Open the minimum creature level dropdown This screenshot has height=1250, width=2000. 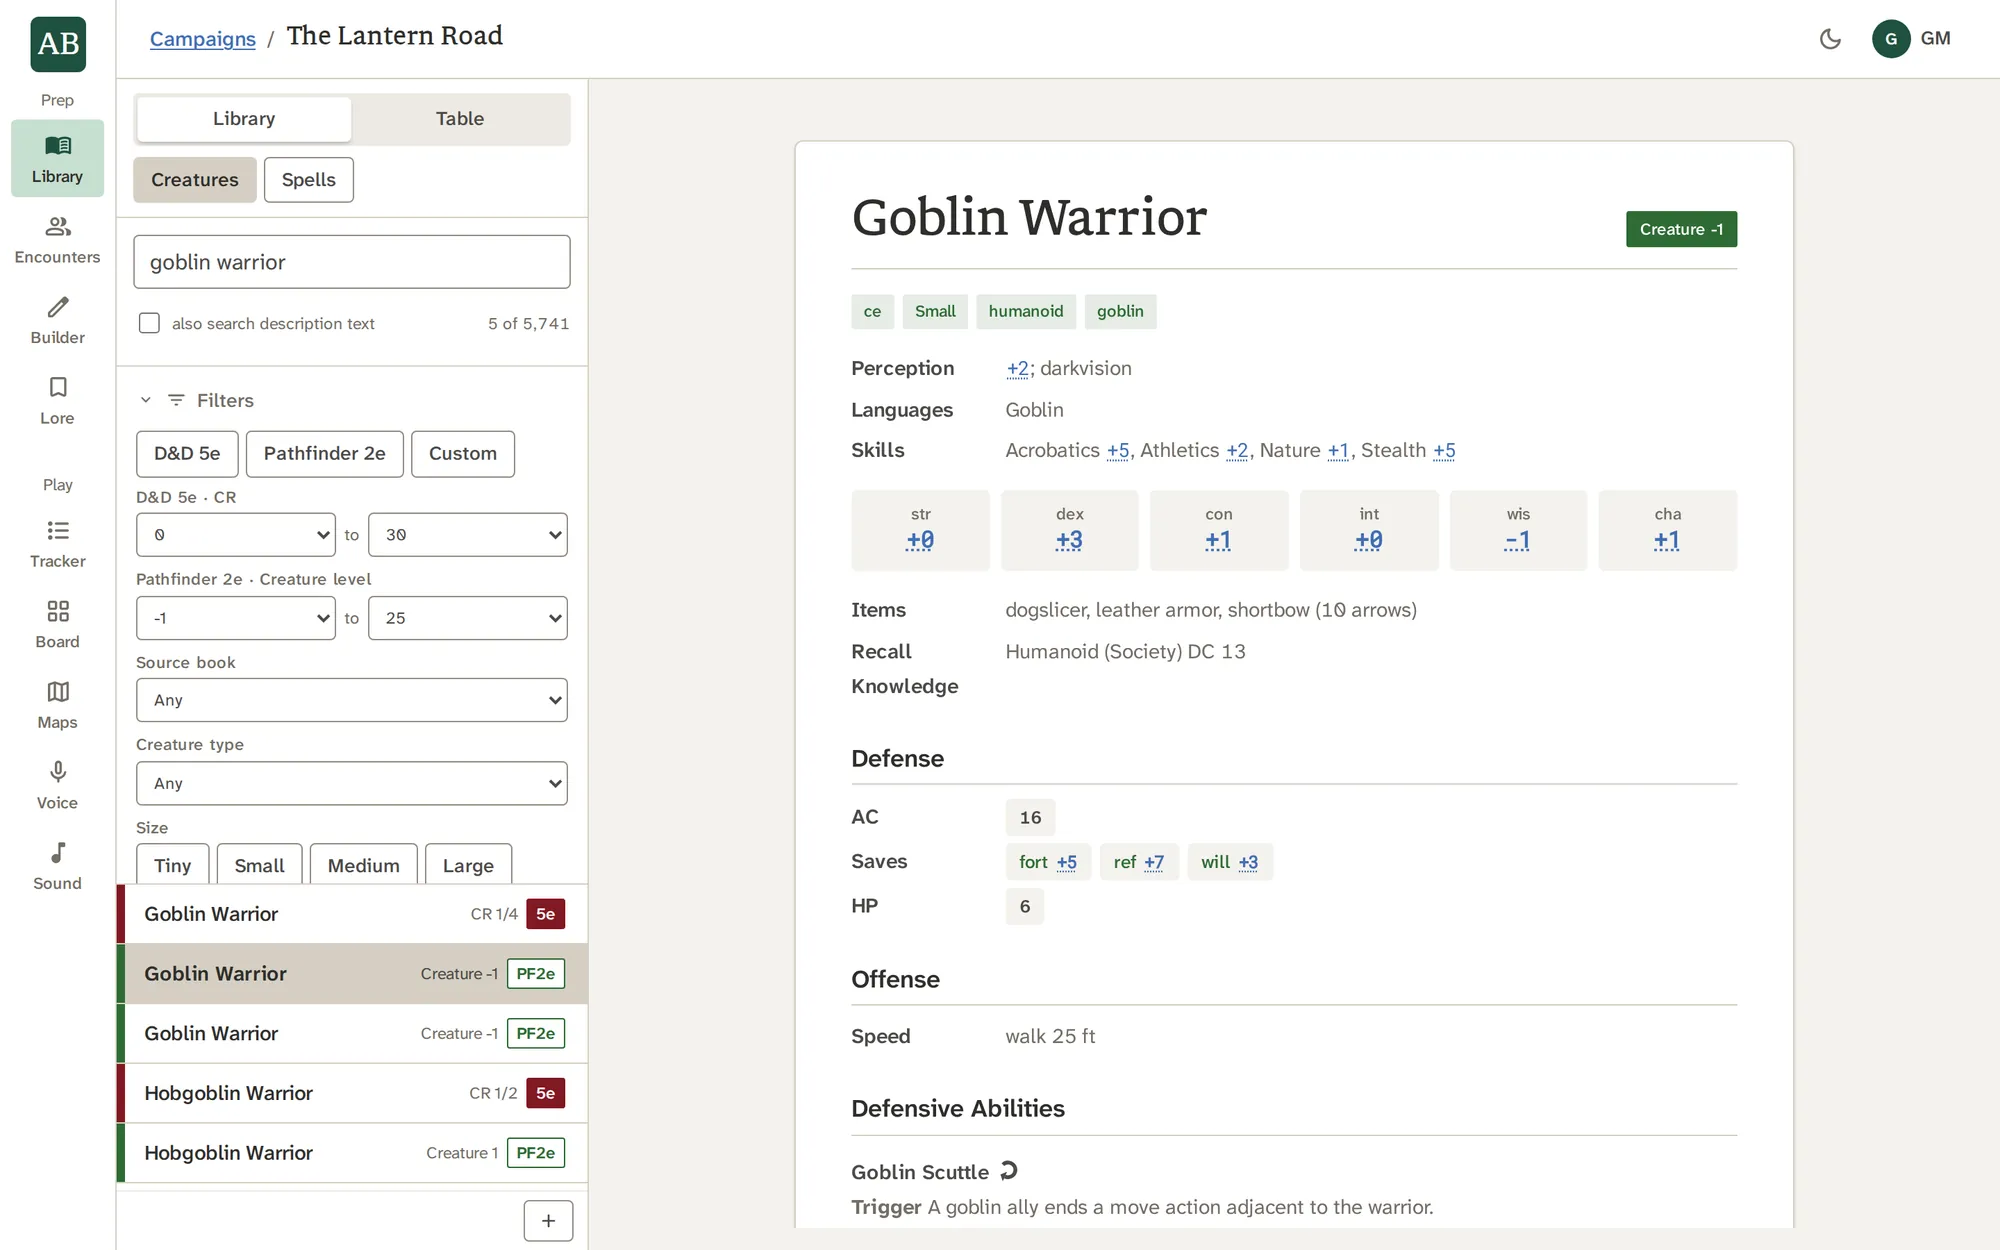tap(236, 618)
